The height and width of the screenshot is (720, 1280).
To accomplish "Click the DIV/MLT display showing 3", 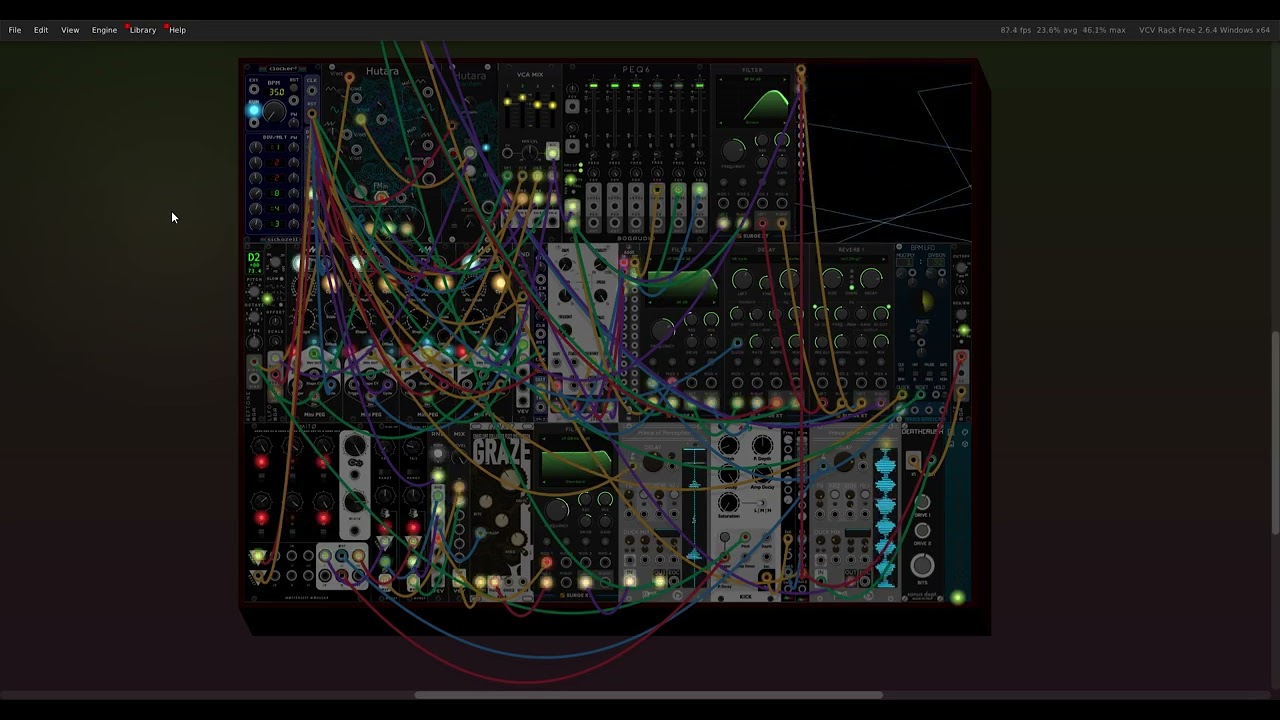I will (x=277, y=224).
